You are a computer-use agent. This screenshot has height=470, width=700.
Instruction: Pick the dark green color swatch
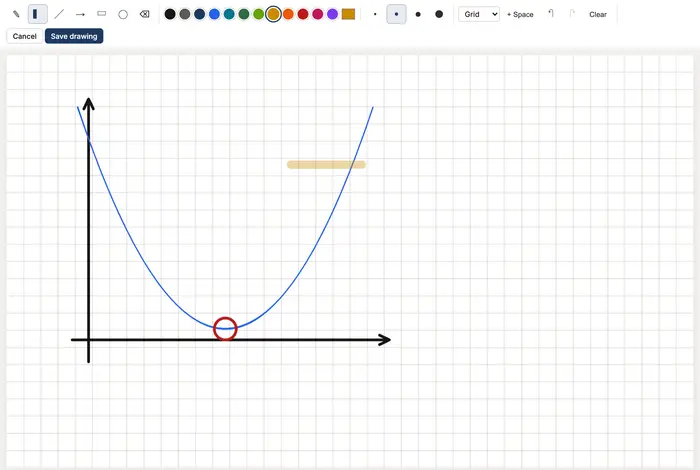click(244, 14)
